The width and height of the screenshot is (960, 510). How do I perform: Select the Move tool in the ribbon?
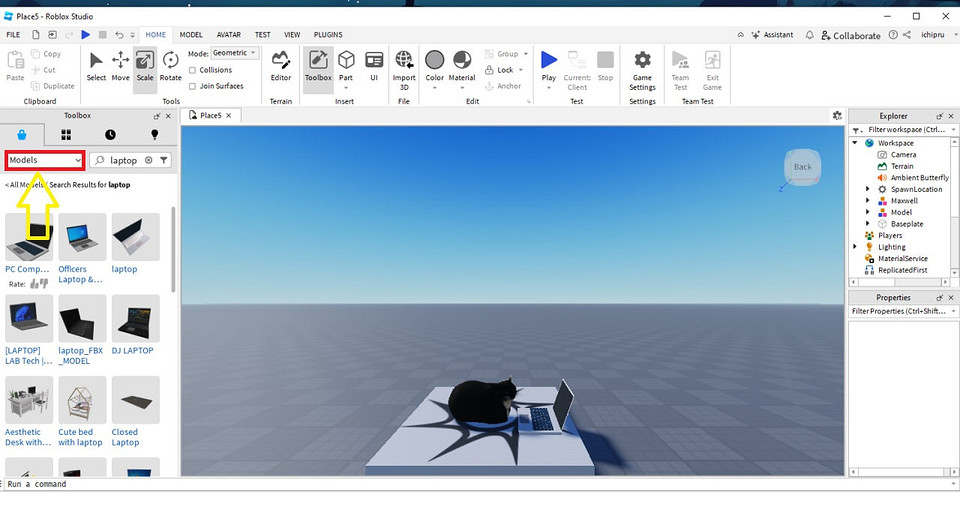coord(120,65)
